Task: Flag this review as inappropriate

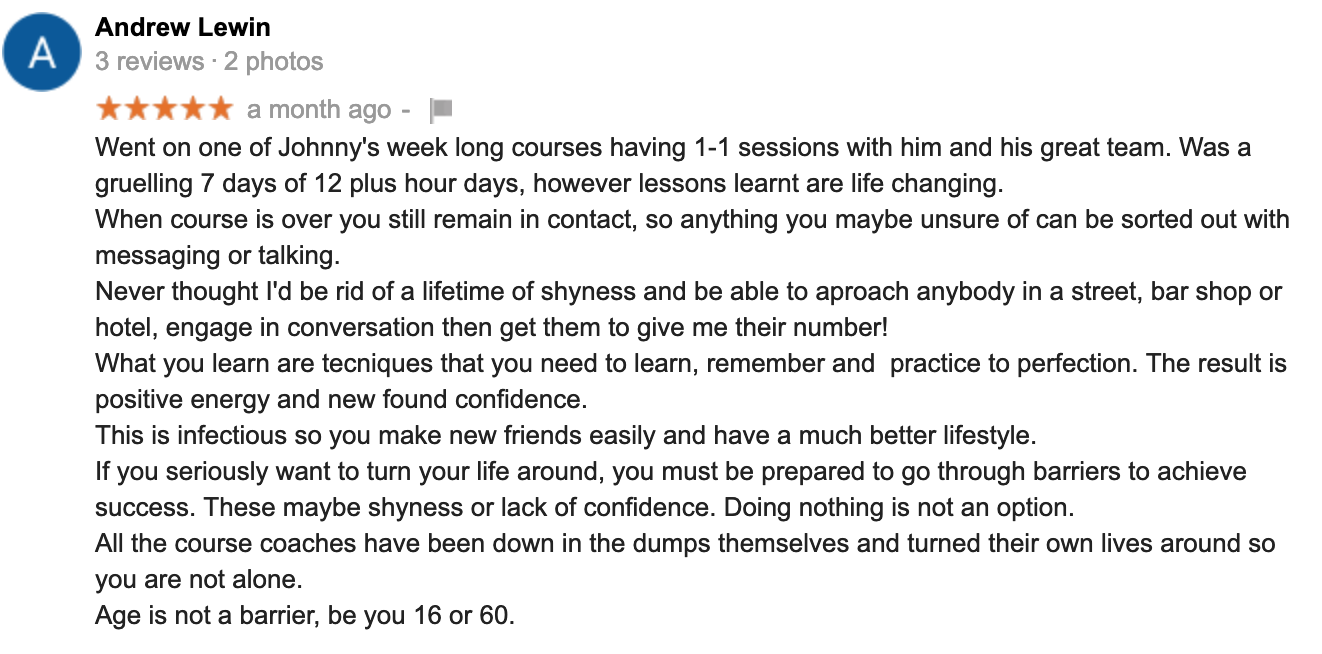Action: pyautogui.click(x=441, y=109)
